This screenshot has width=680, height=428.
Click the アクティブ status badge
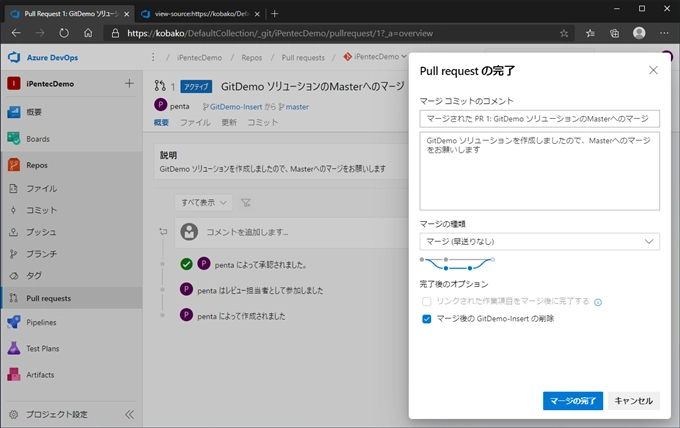point(196,87)
